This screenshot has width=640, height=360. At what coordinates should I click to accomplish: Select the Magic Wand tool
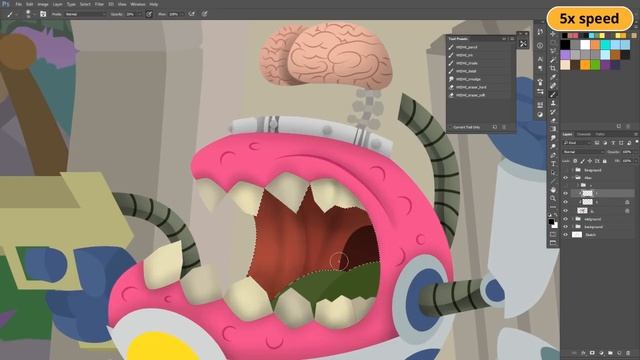click(x=553, y=60)
